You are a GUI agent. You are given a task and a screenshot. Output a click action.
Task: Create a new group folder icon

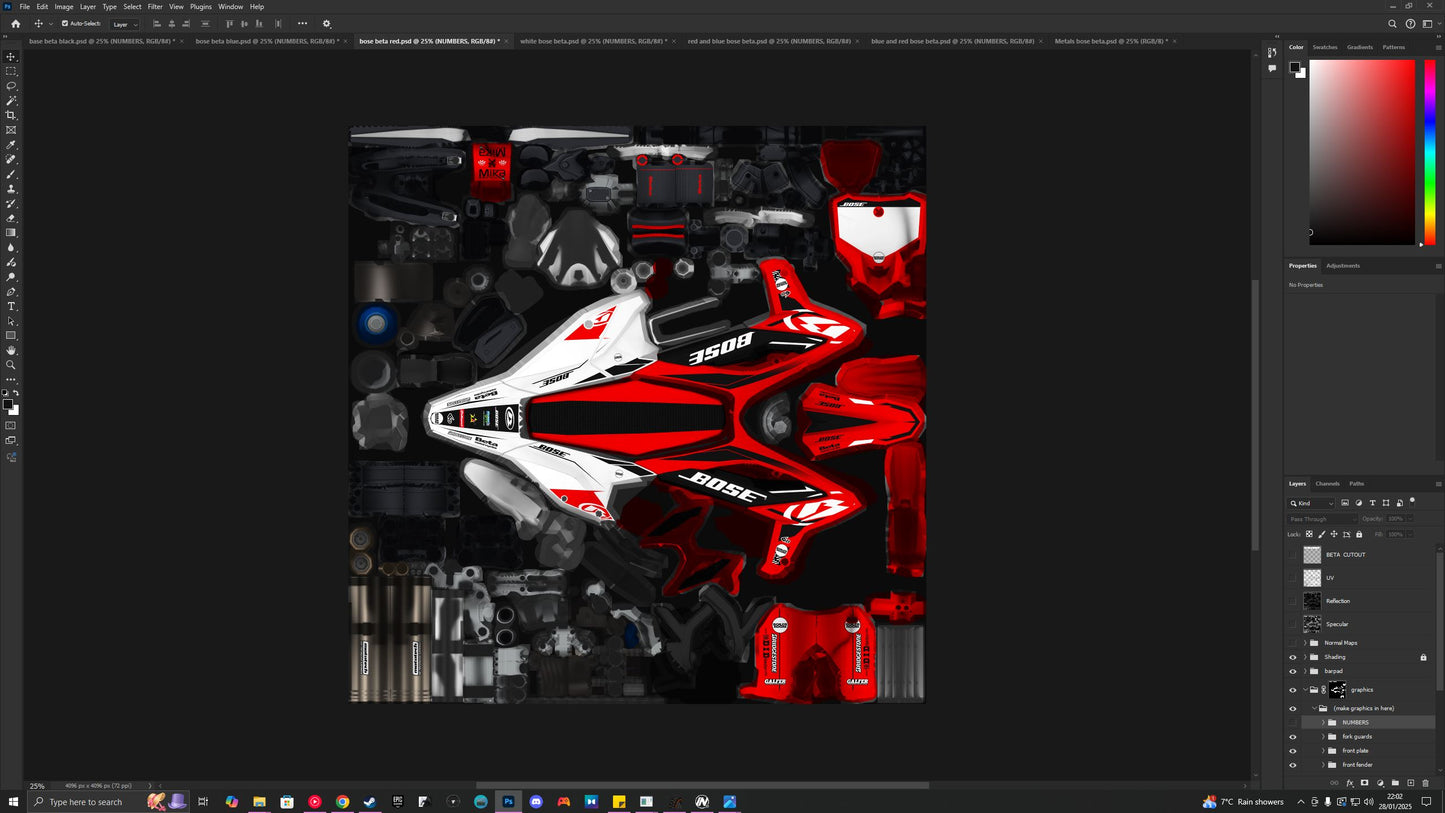[x=1395, y=783]
